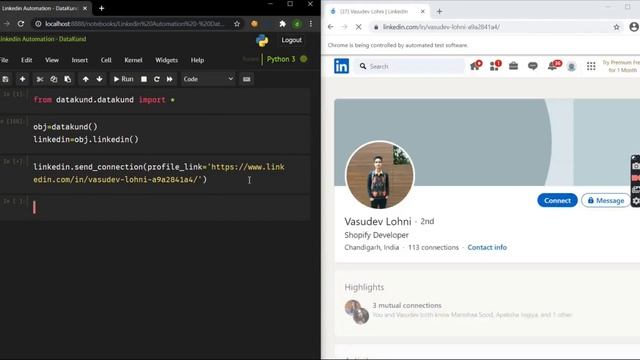Viewport: 640px width, 360px height.
Task: Select the Vasudev Lohni LinkedIn tab
Action: click(x=373, y=11)
